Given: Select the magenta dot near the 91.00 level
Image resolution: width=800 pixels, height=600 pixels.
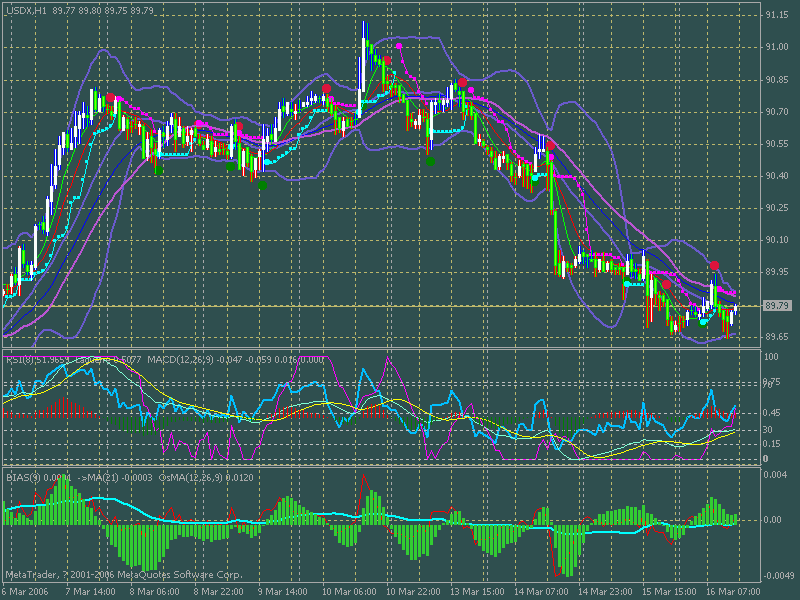Looking at the screenshot, I should 400,47.
